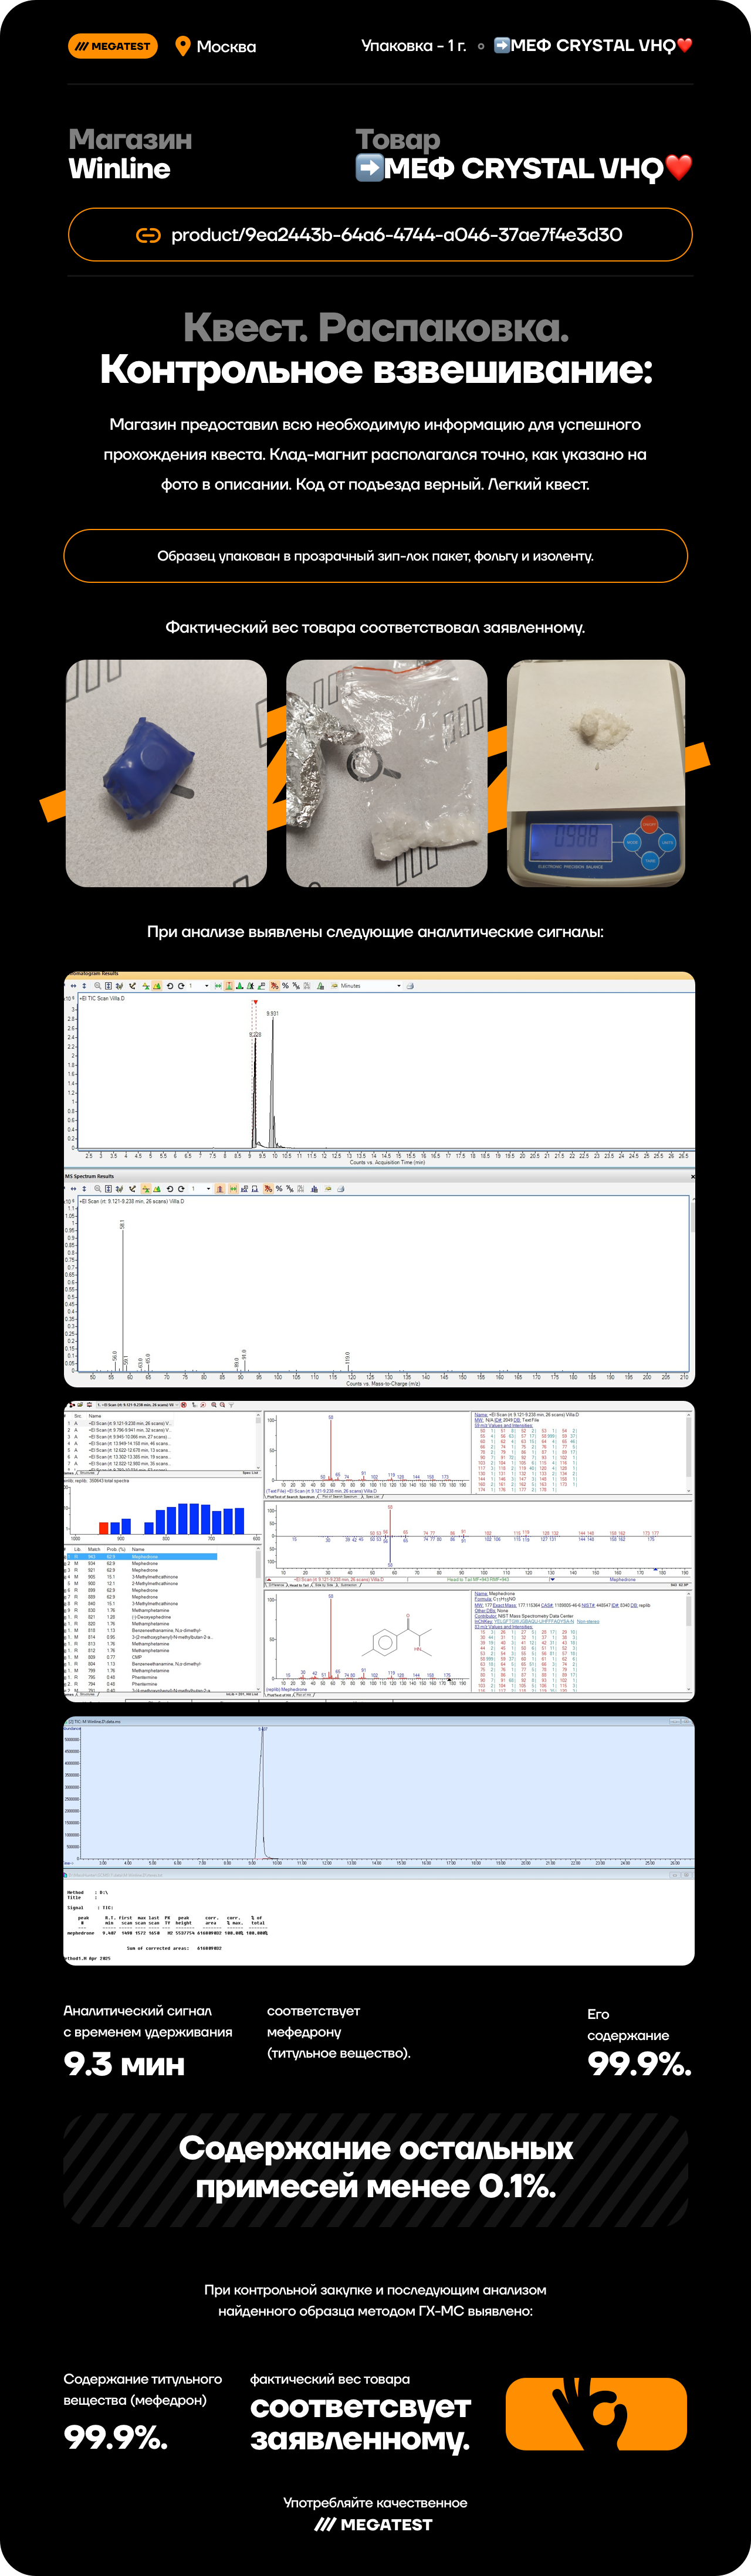Expand the number dropdown in chromatogram toolbar
The image size is (751, 2576).
pyautogui.click(x=206, y=986)
